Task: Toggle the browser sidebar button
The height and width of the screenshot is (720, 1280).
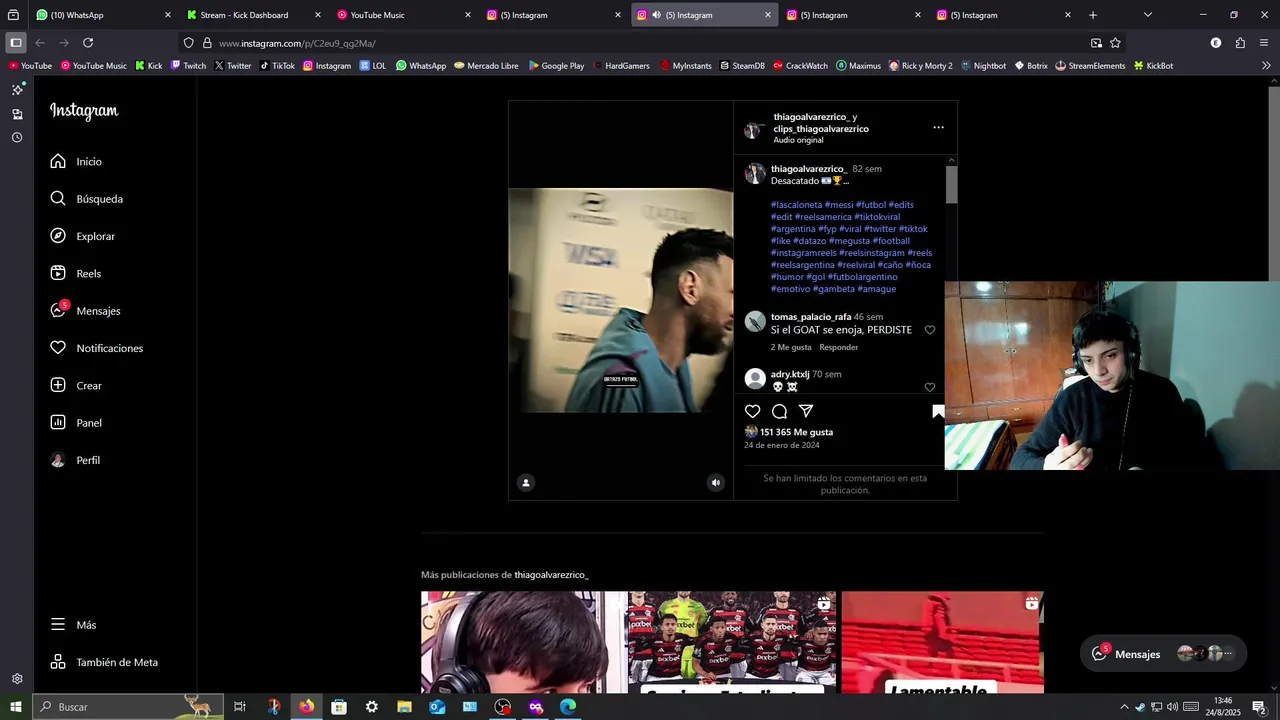Action: [x=15, y=43]
